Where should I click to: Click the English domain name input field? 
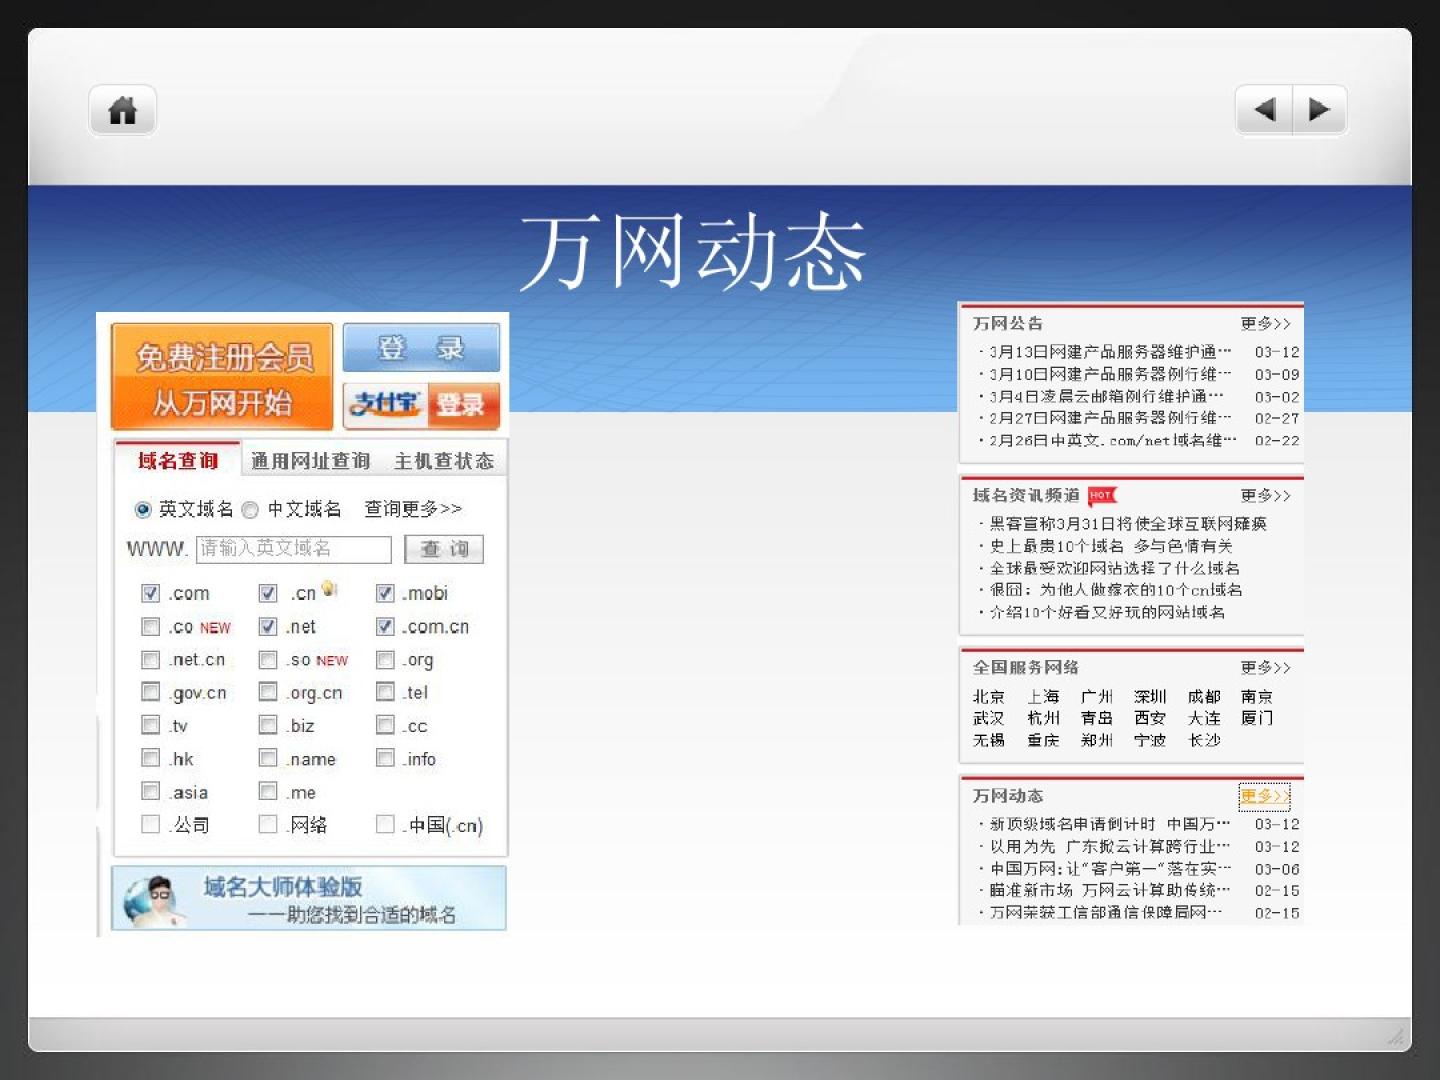pos(293,549)
